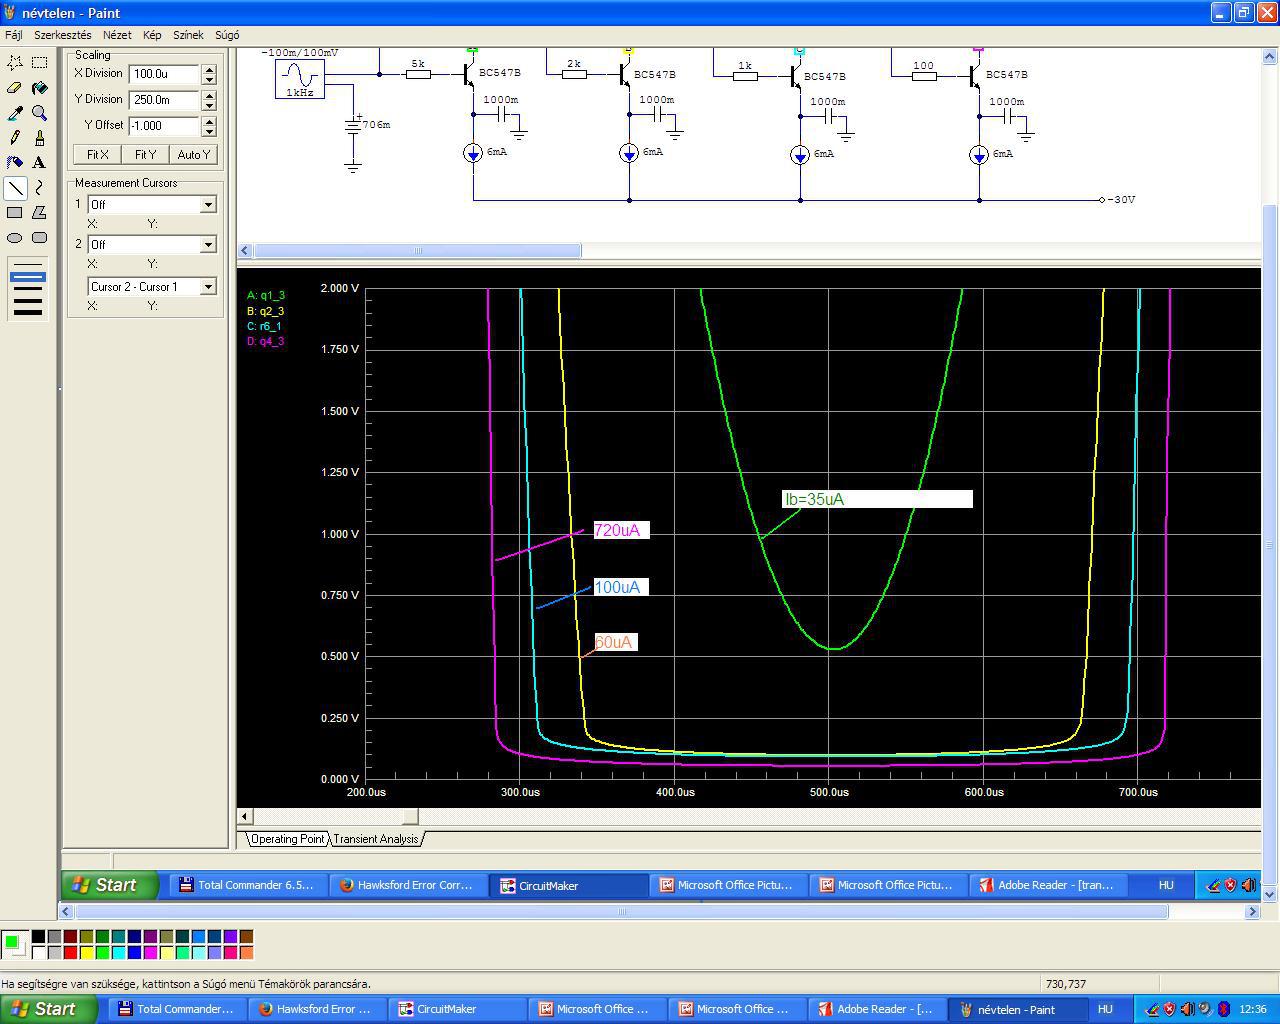The height and width of the screenshot is (1024, 1280).
Task: Choose the thickest line width option
Action: [x=28, y=311]
